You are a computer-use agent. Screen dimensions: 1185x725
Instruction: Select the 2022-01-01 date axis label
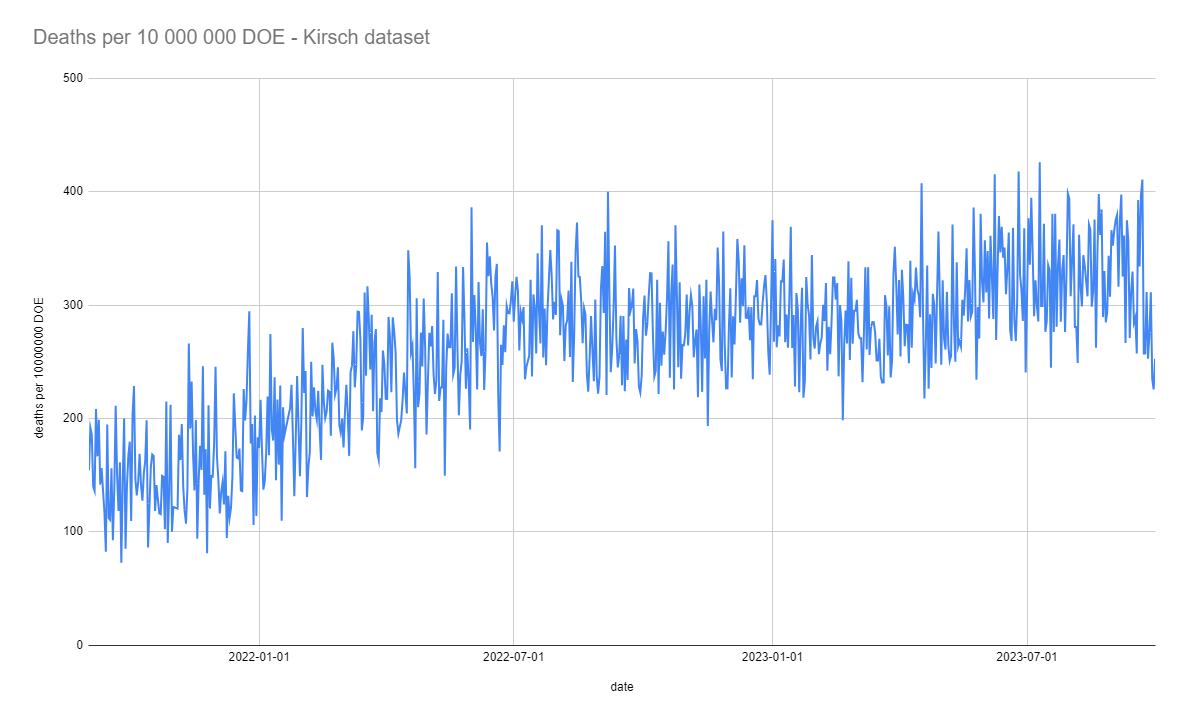pyautogui.click(x=259, y=657)
